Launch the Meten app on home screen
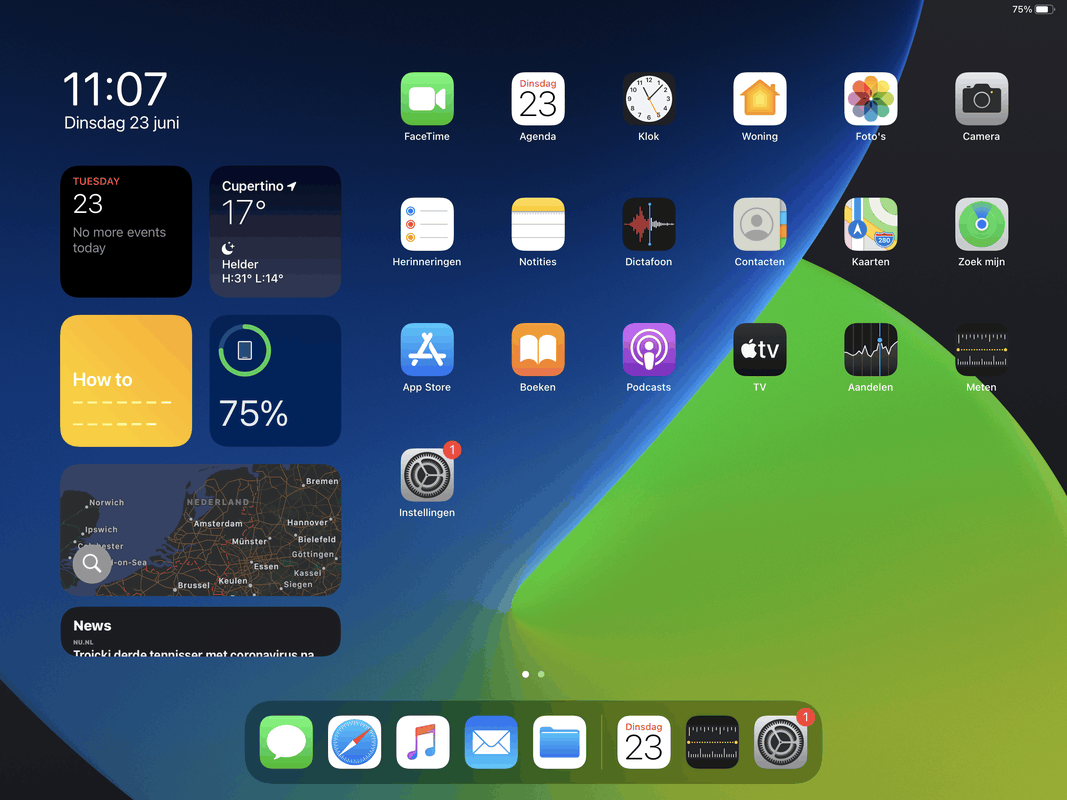 click(x=981, y=350)
